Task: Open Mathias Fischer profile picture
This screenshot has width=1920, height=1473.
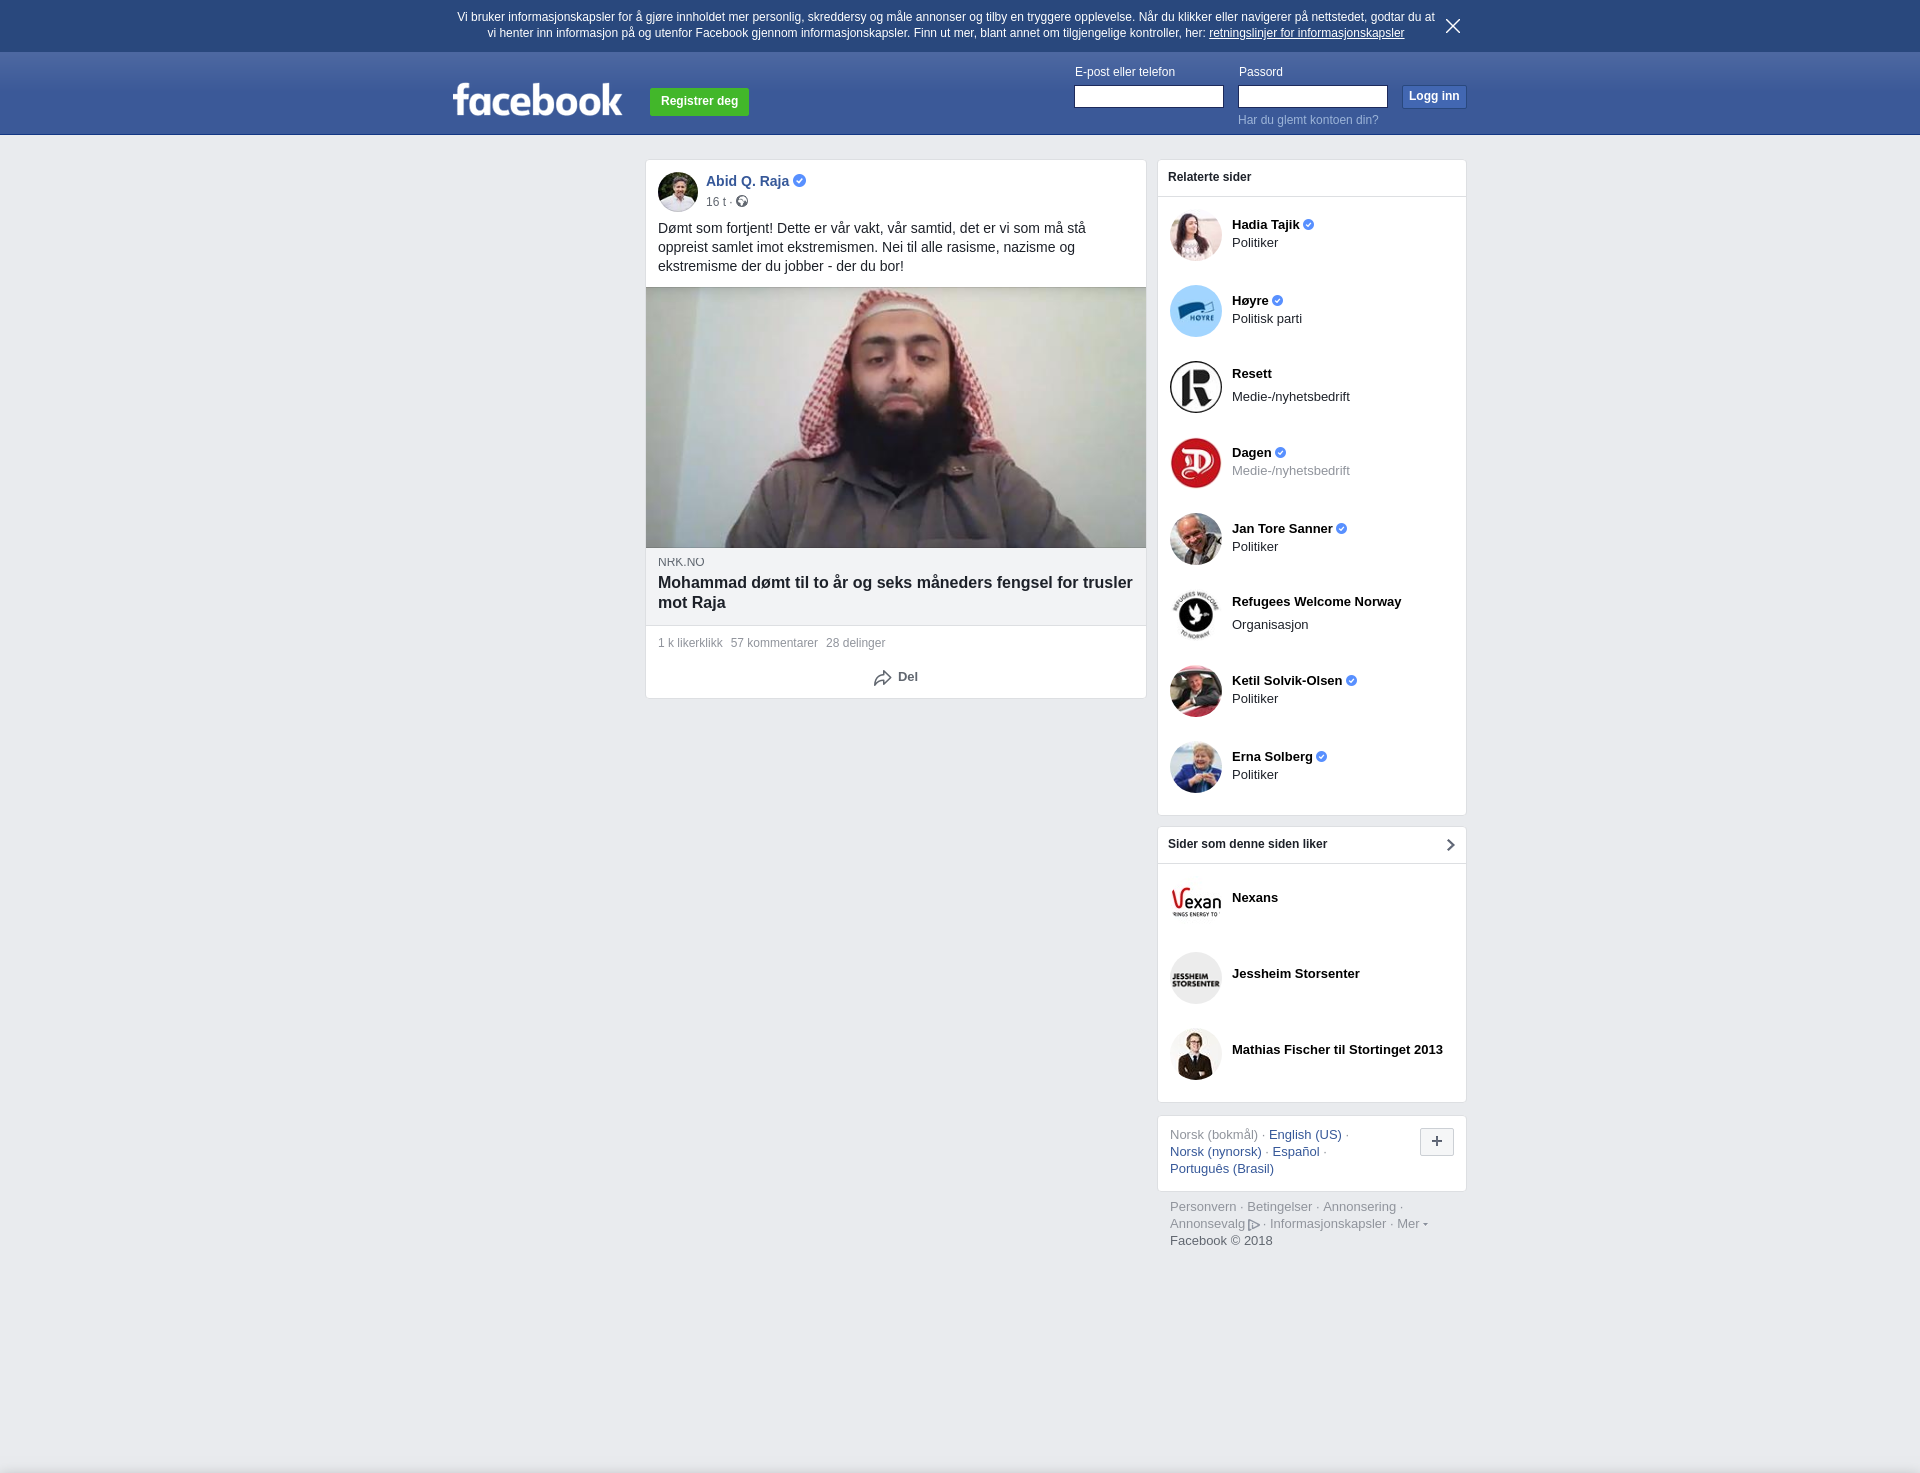Action: [1196, 1054]
